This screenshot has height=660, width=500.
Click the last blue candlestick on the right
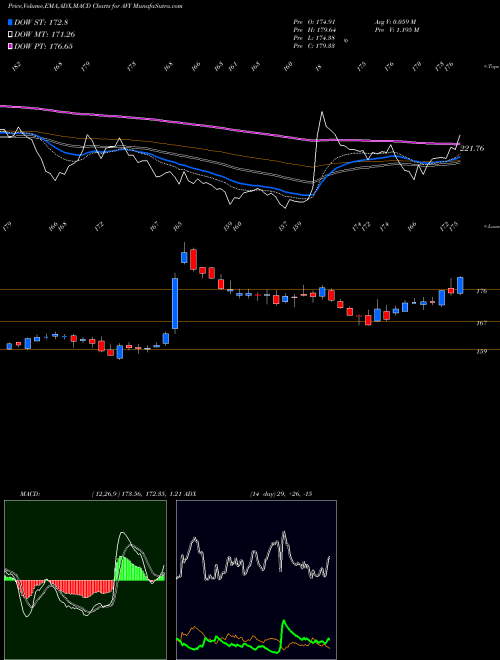click(460, 285)
